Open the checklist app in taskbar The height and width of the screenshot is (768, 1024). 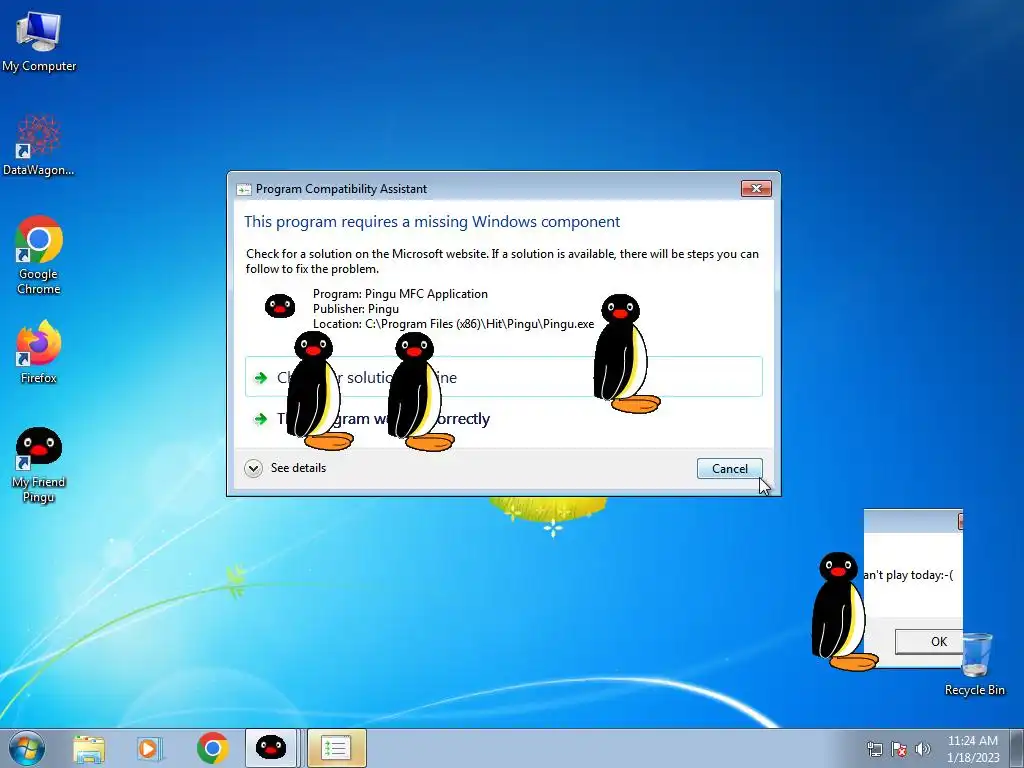[336, 748]
